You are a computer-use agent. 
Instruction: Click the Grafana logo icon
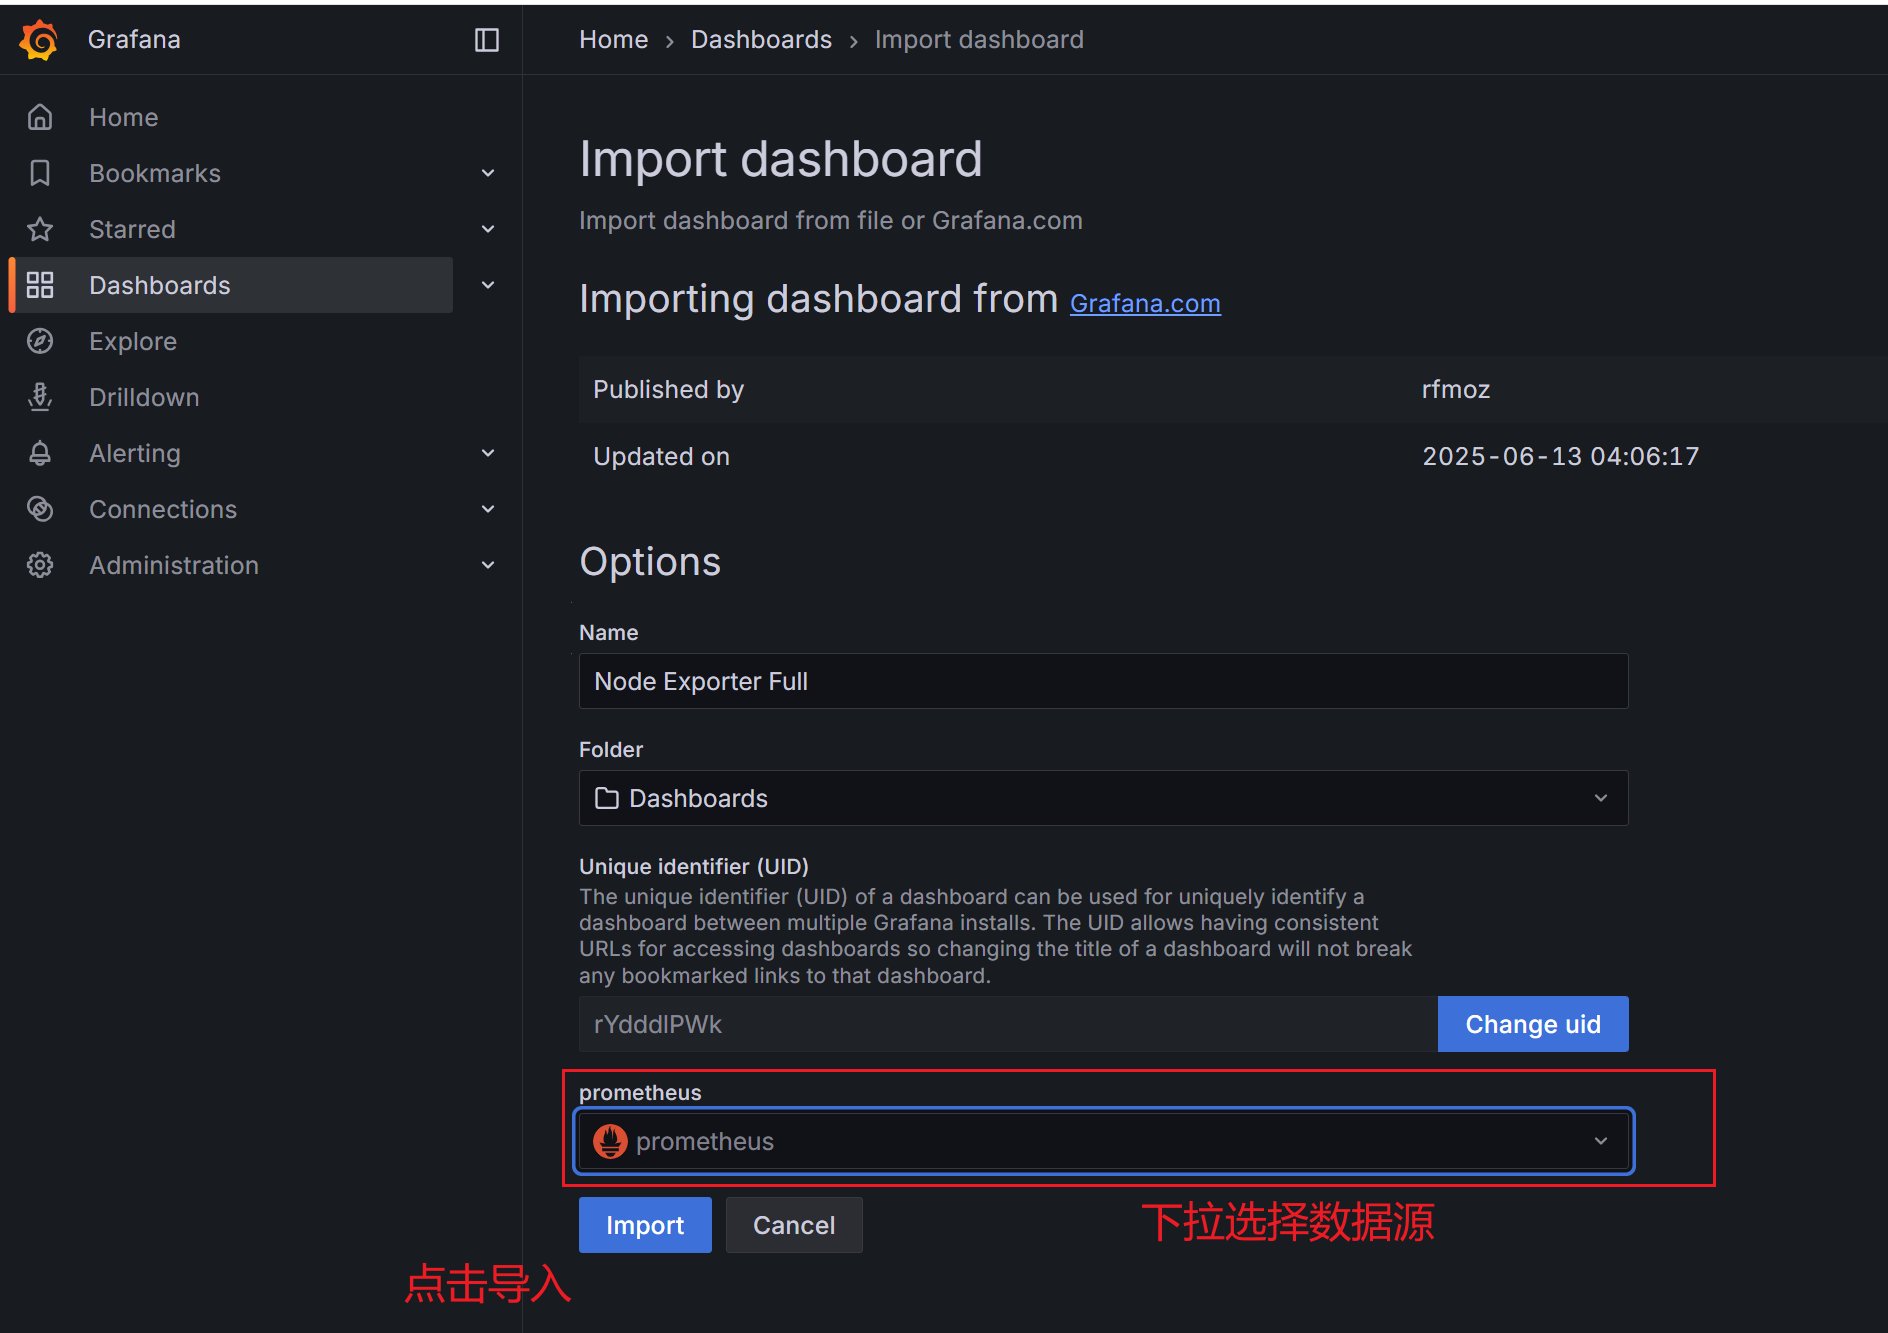pyautogui.click(x=39, y=40)
